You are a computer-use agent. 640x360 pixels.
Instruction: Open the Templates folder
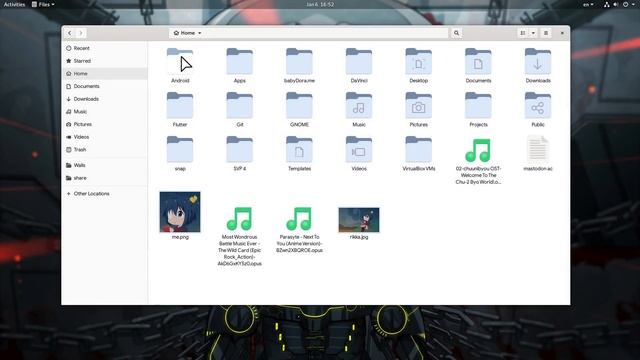(299, 150)
